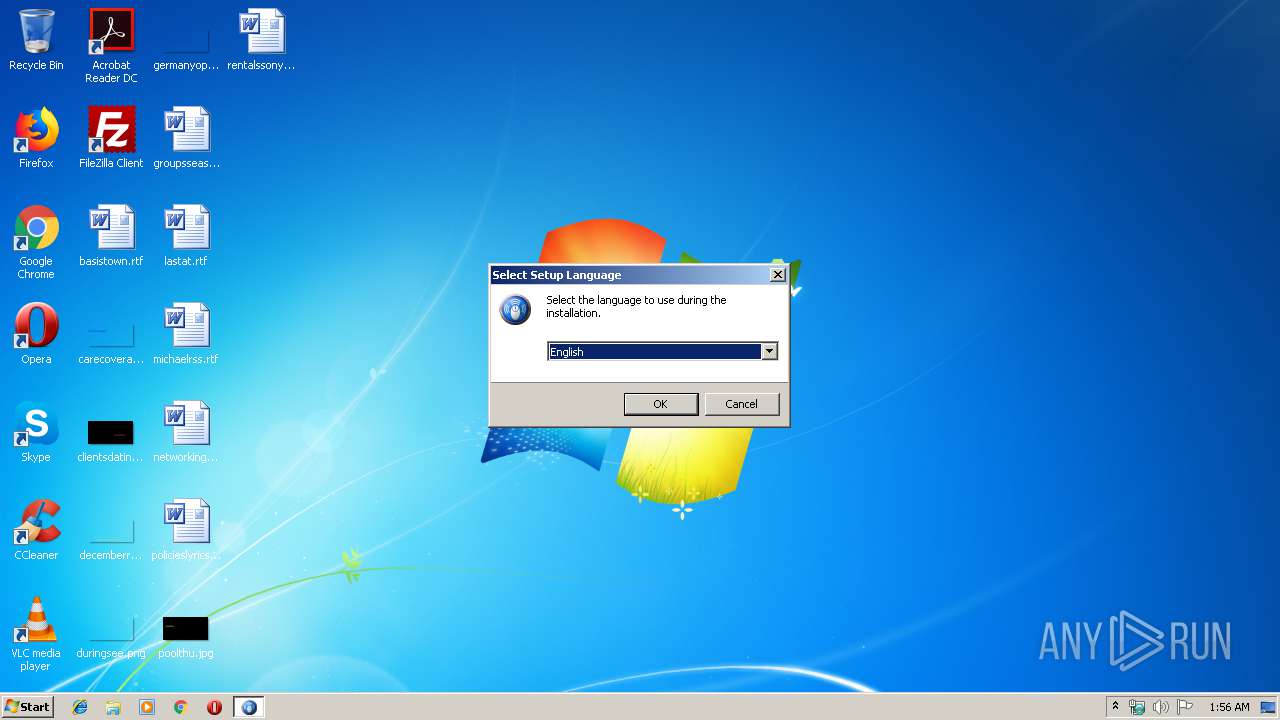Open the Recycle Bin icon
Viewport: 1280px width, 720px height.
(36, 40)
